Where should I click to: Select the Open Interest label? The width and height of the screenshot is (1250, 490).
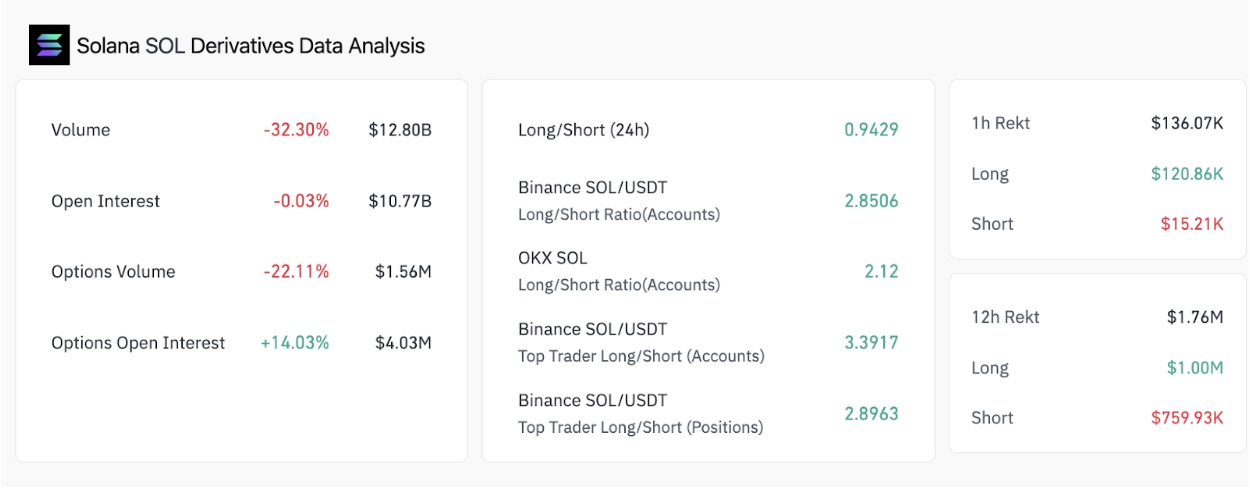106,201
